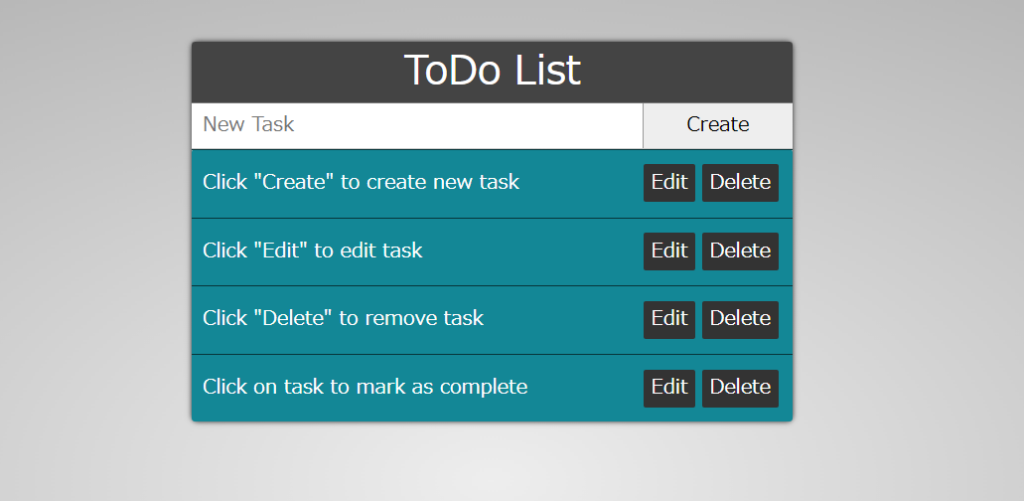1024x501 pixels.
Task: Click blank teal space in the 'Click "Create"' row
Action: click(581, 182)
